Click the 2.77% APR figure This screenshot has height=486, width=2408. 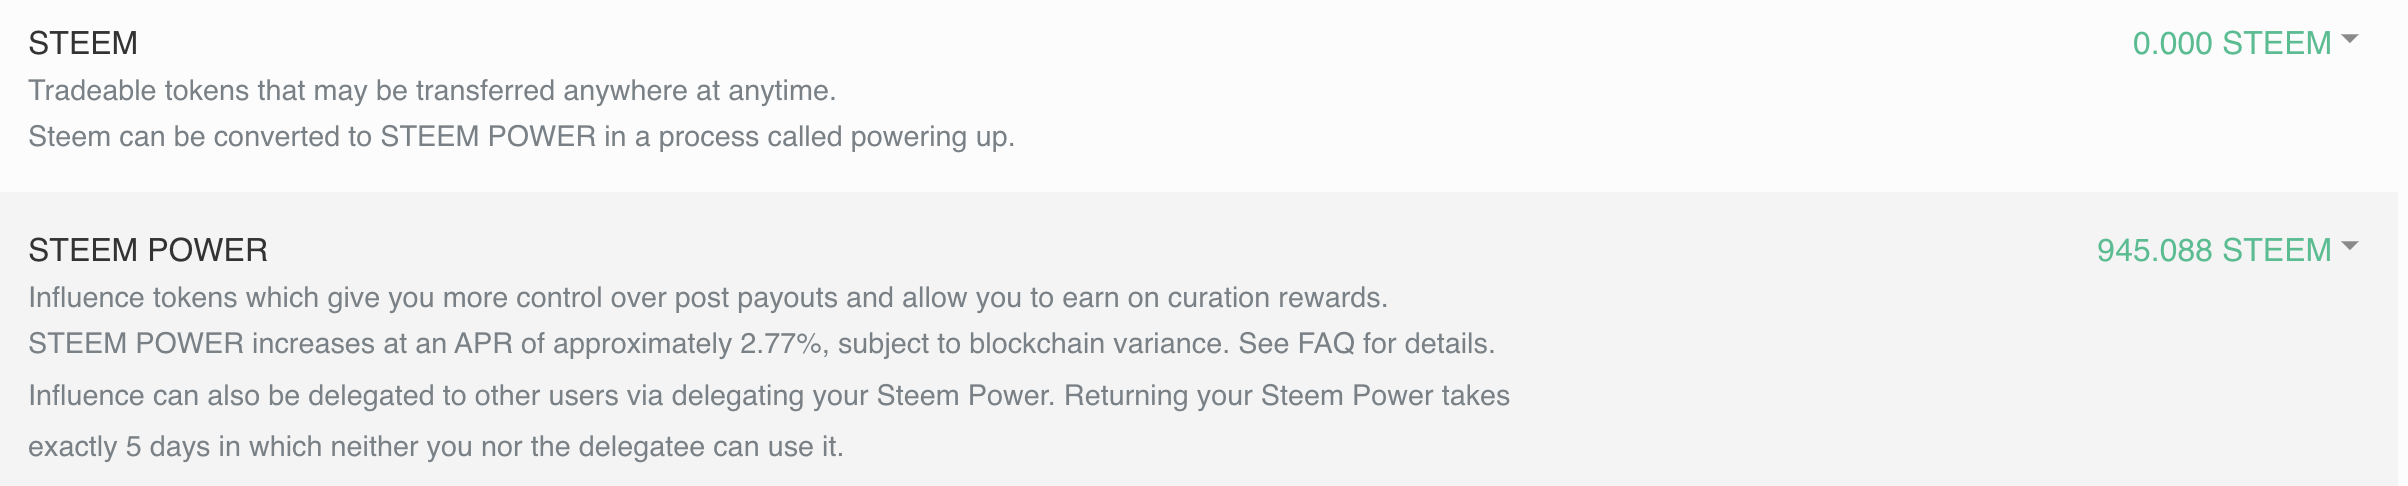click(x=781, y=344)
